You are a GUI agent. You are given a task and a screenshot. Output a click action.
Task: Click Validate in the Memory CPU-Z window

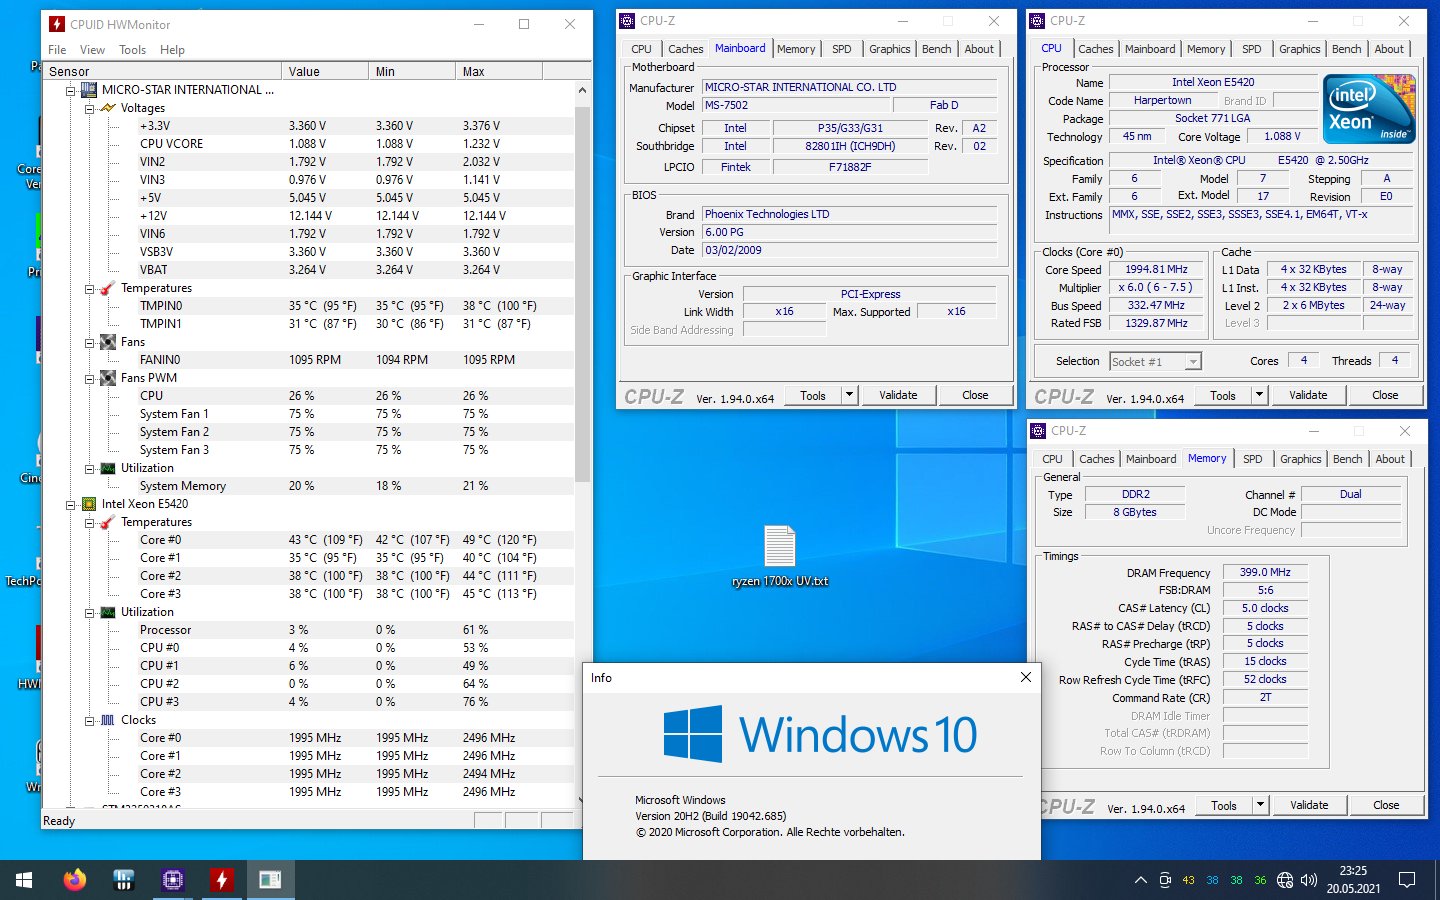[x=1309, y=805]
